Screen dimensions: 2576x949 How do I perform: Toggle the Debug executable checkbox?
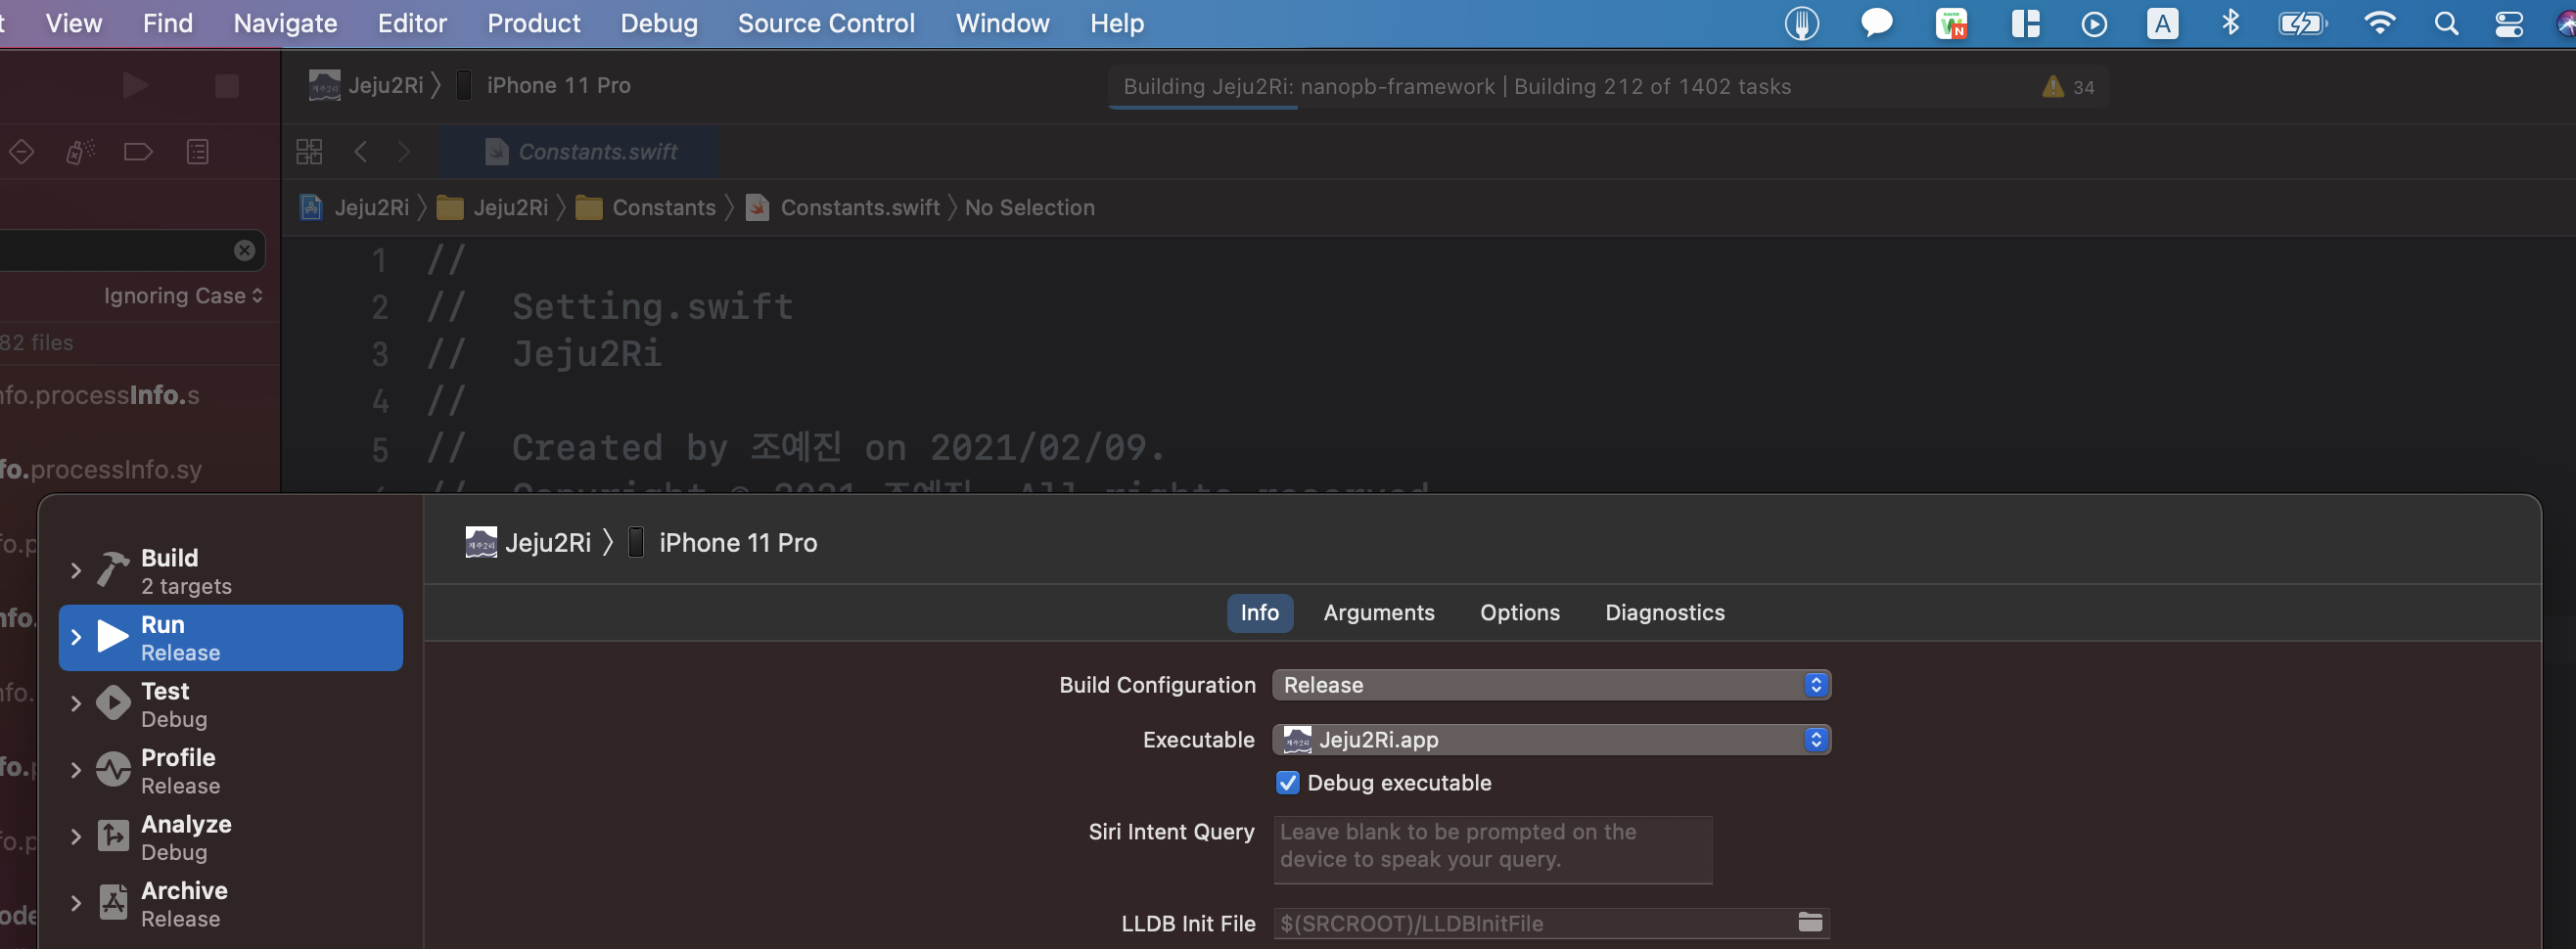coord(1288,783)
